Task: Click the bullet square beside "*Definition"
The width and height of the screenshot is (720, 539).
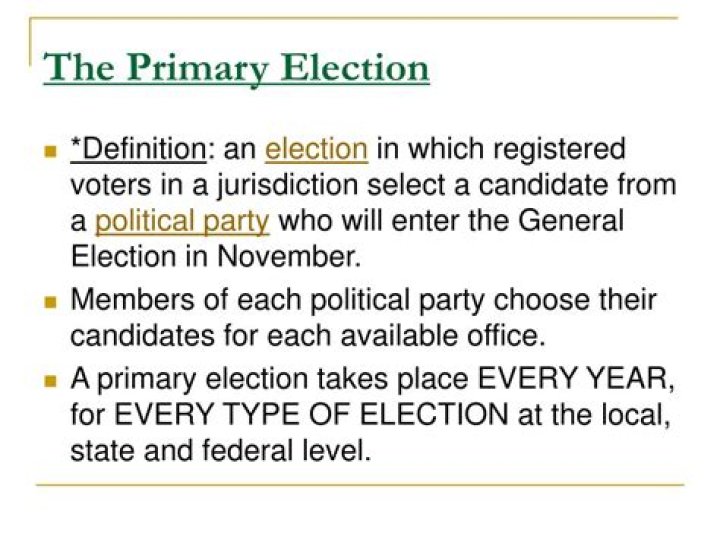Action: [x=51, y=152]
